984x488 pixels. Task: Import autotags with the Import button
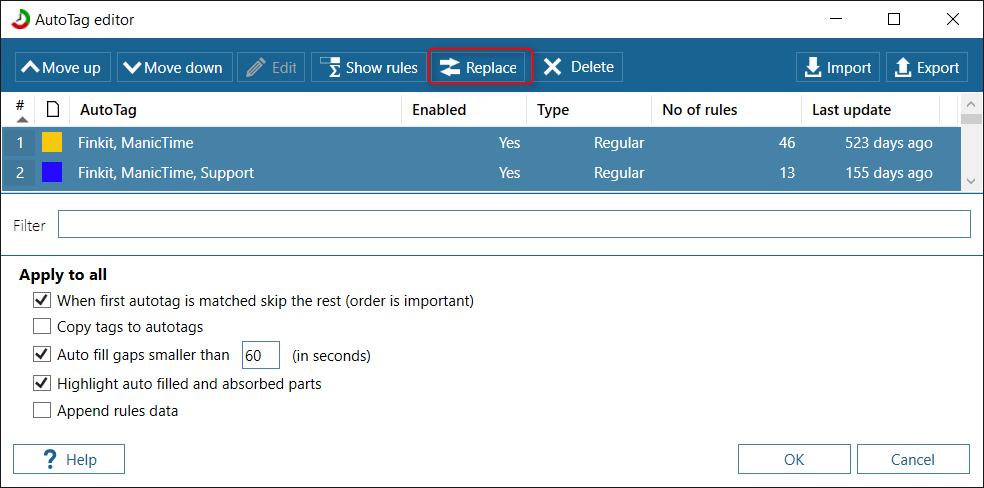point(838,67)
